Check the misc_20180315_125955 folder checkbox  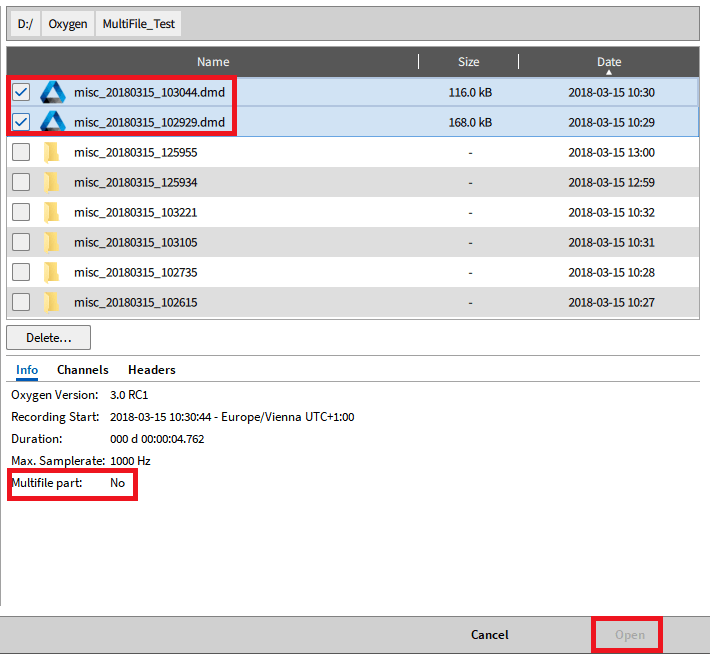coord(21,153)
